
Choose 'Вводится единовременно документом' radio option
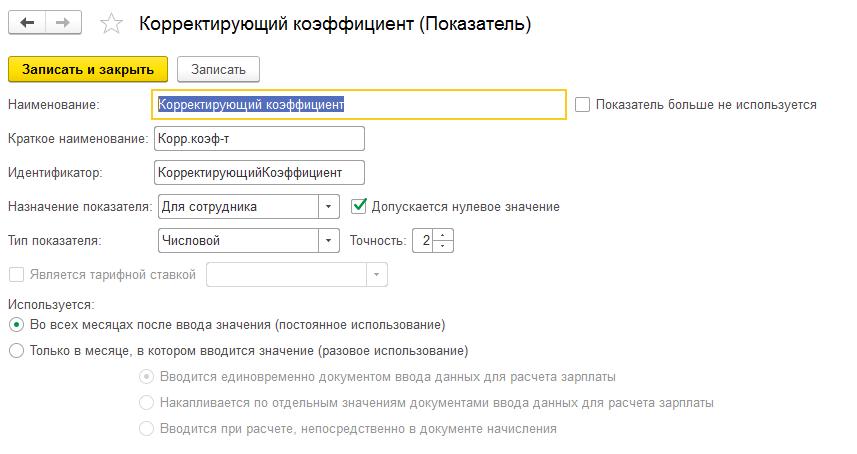pos(147,377)
